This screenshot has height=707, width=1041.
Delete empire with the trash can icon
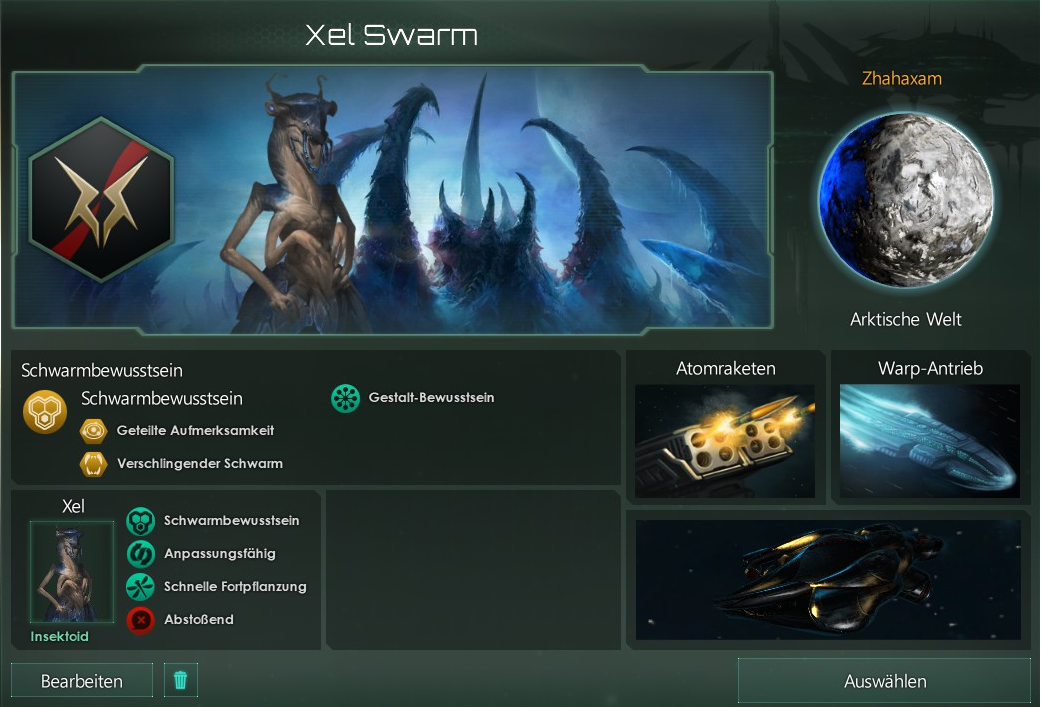(181, 680)
